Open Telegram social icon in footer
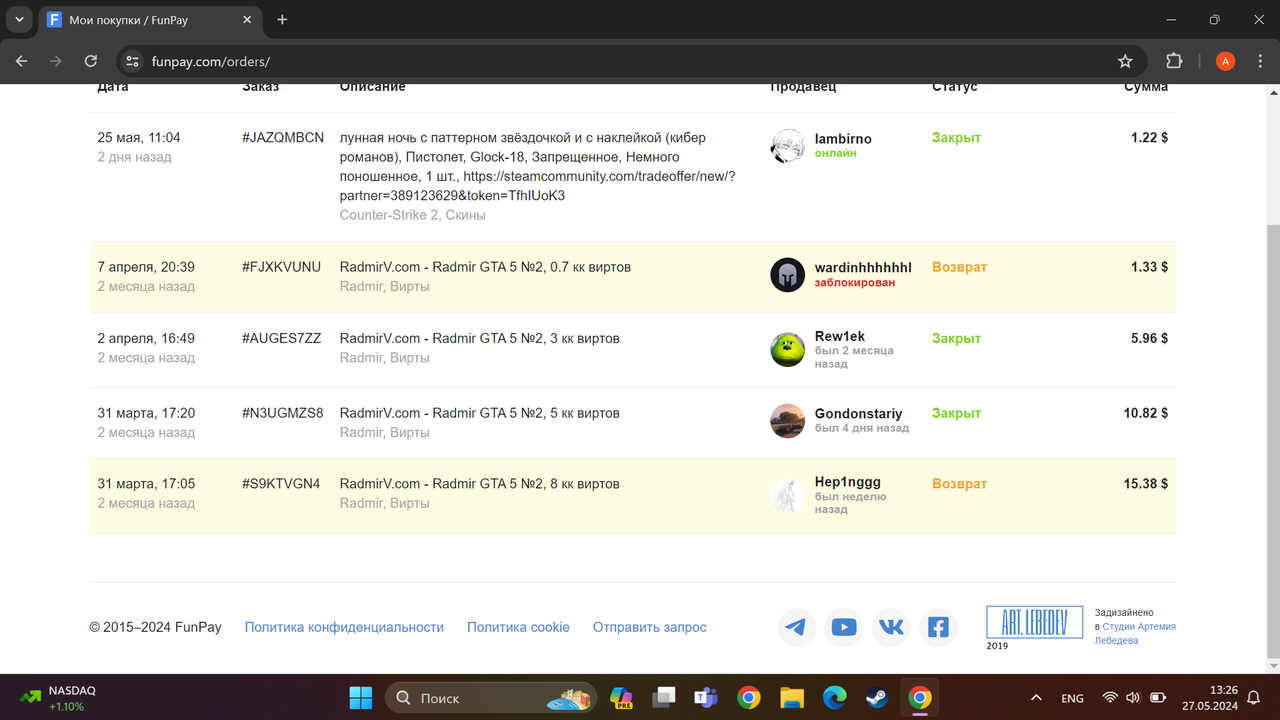The width and height of the screenshot is (1280, 720). 796,627
